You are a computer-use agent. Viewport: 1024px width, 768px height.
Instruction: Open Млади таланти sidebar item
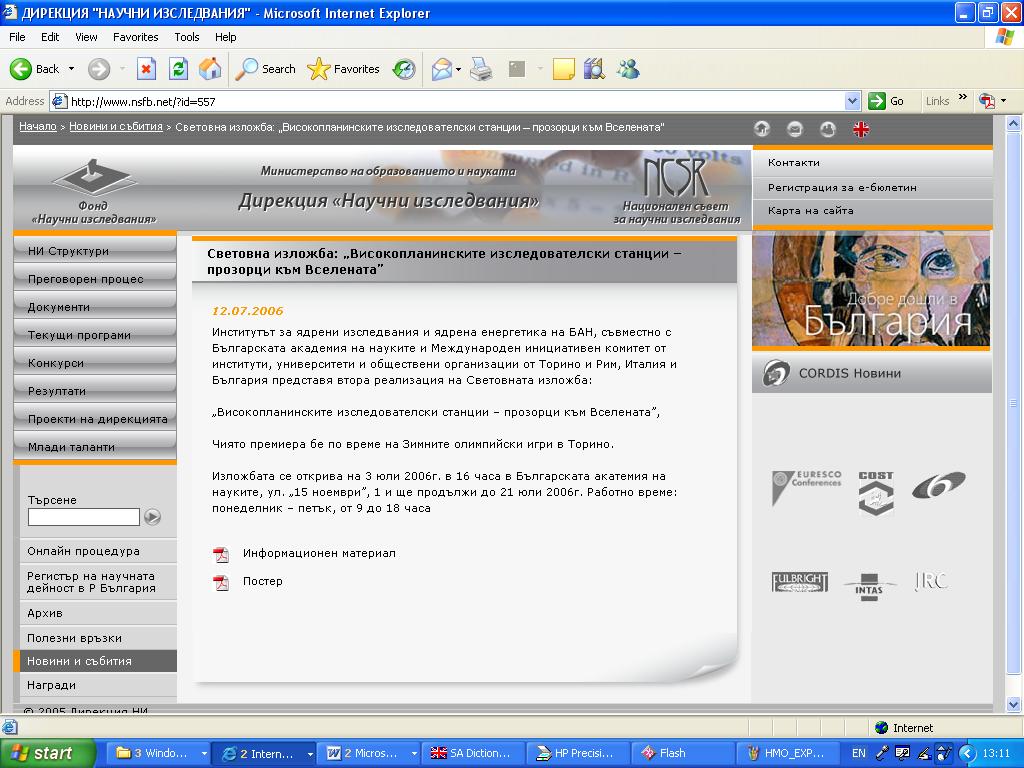pos(95,447)
